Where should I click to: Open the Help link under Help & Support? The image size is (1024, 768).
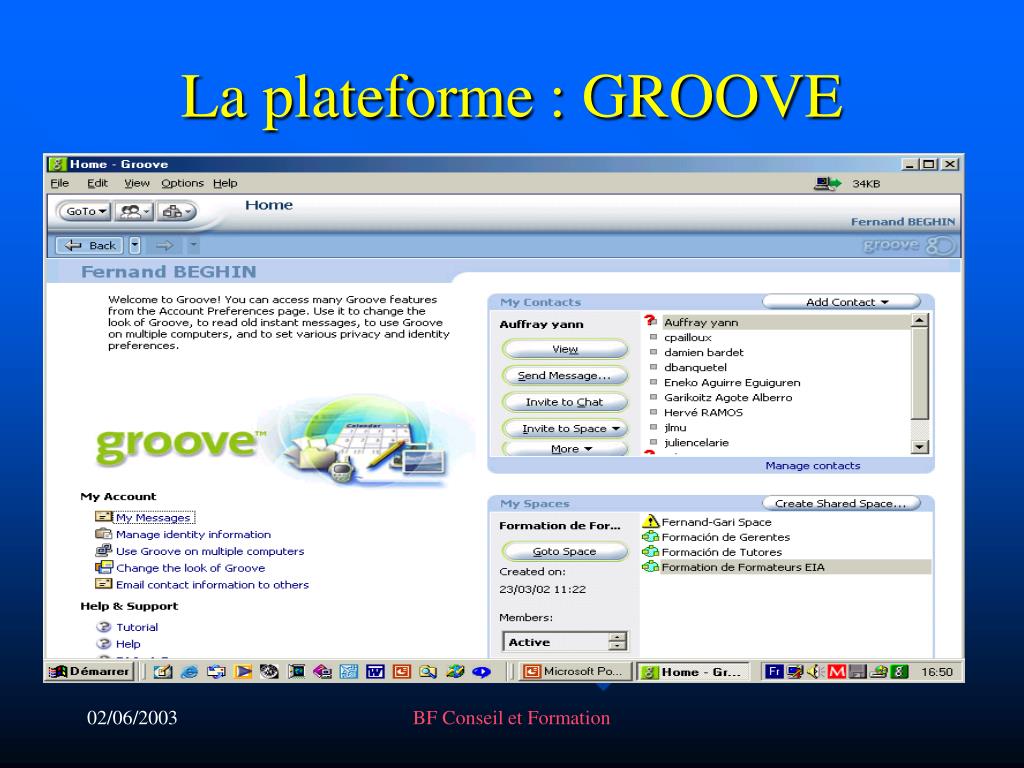128,644
